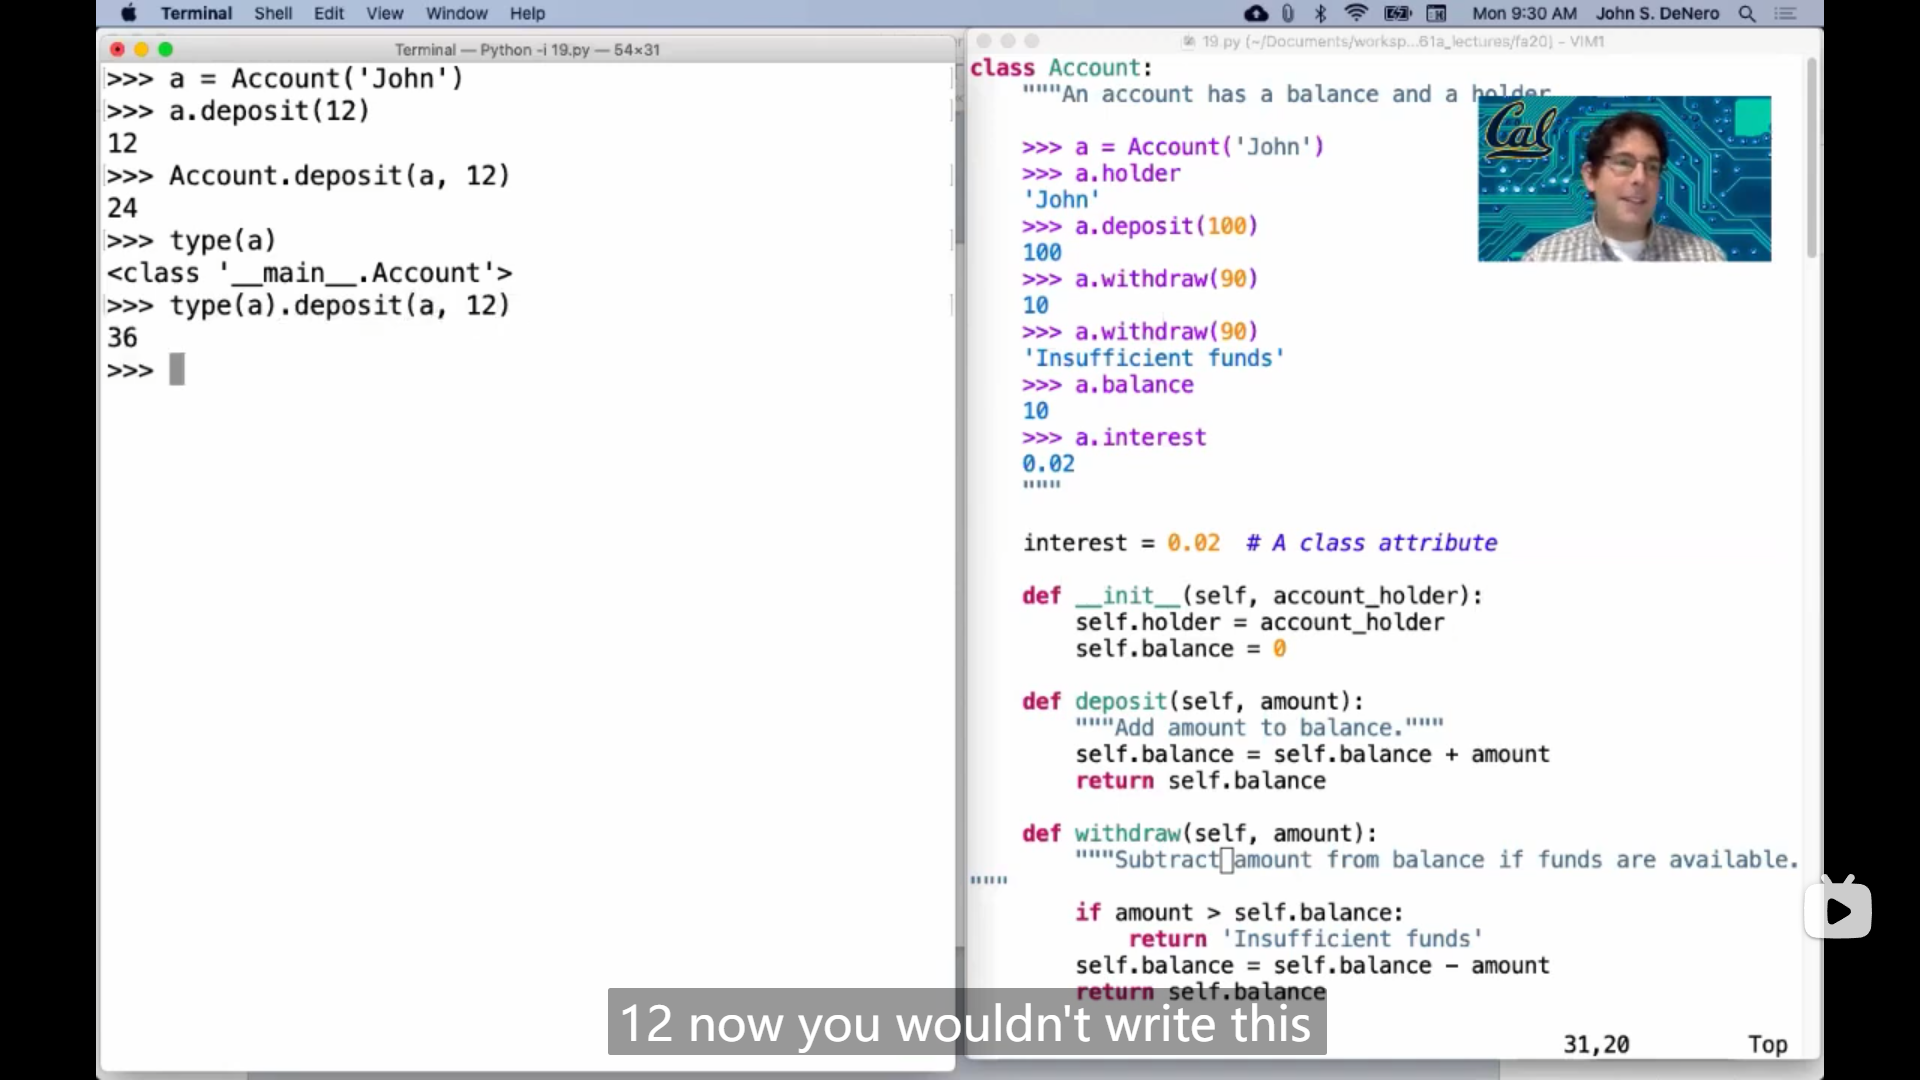This screenshot has width=1920, height=1080.
Task: Open the Bluetooth menu bar icon
Action: 1320,13
